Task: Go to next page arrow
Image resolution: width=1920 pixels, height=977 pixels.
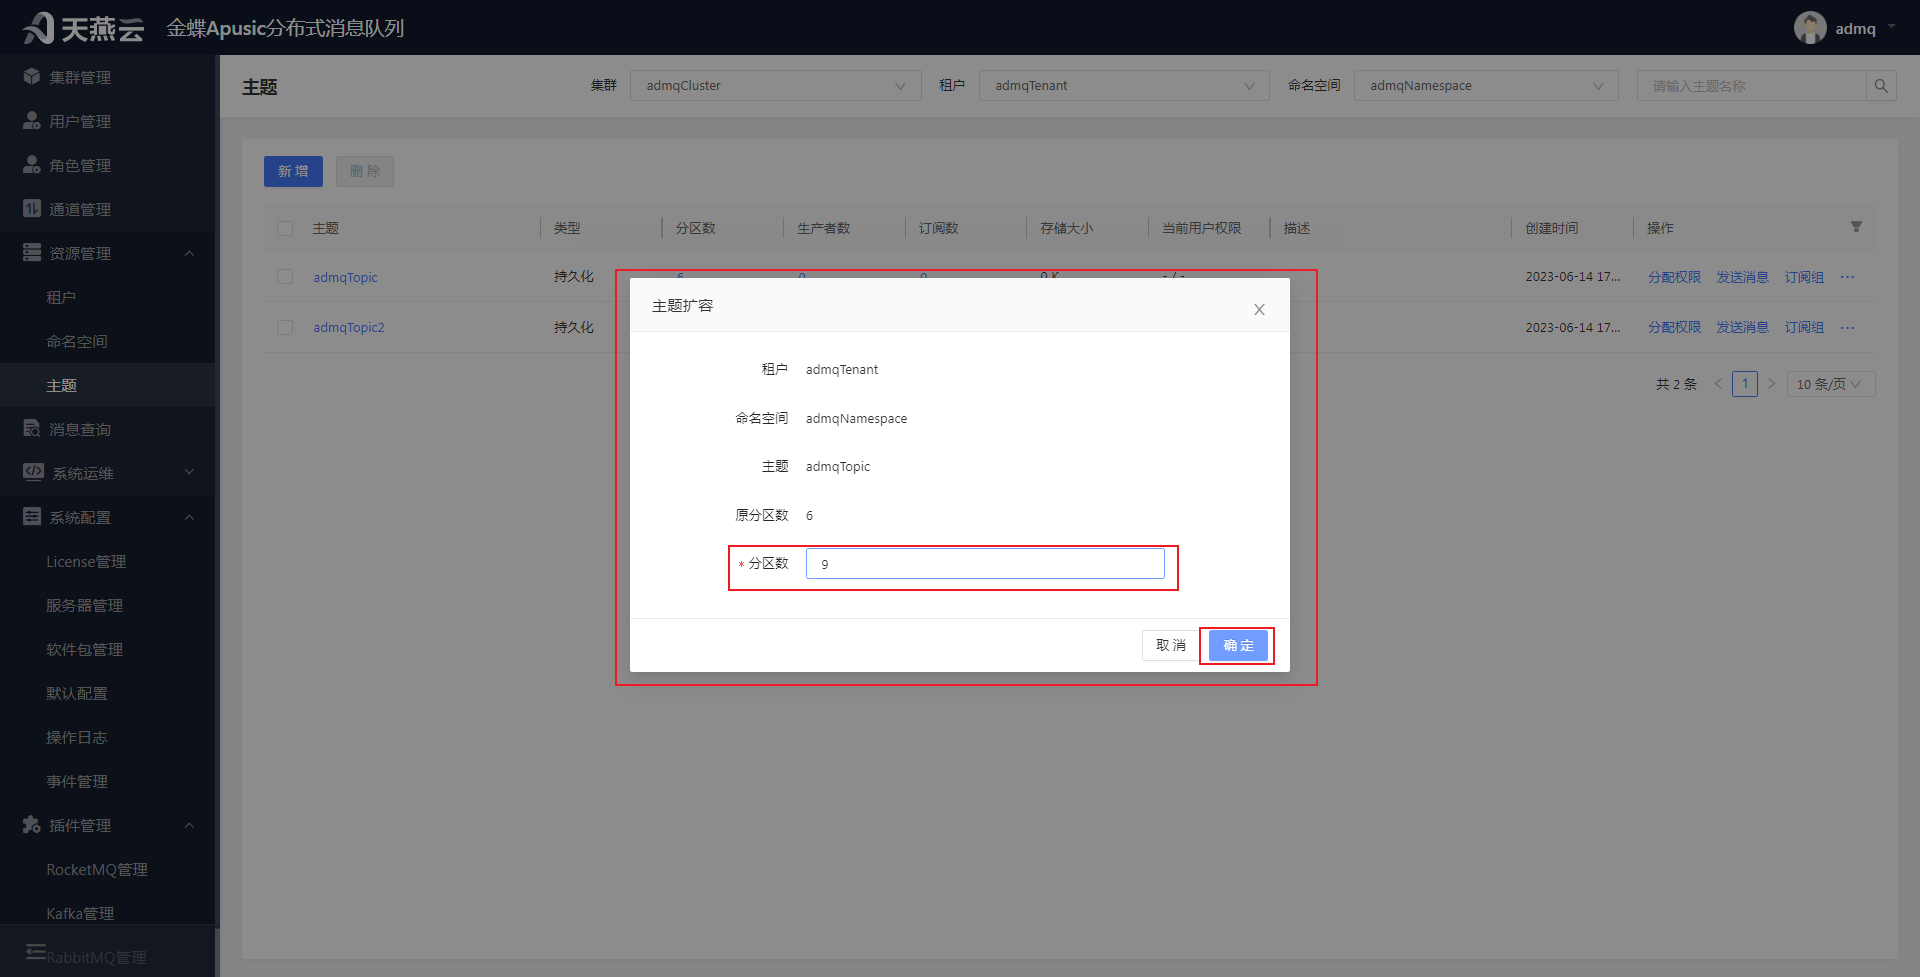Action: click(x=1771, y=384)
